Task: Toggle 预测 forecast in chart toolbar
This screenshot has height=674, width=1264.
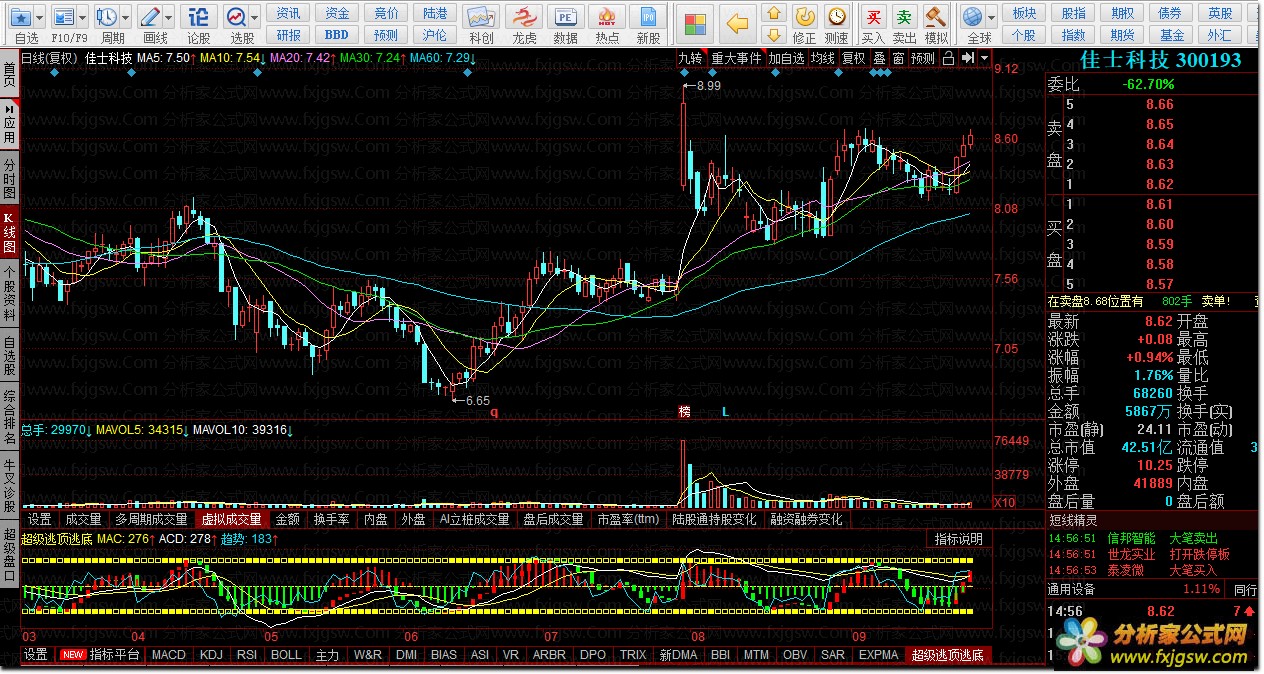Action: click(923, 58)
